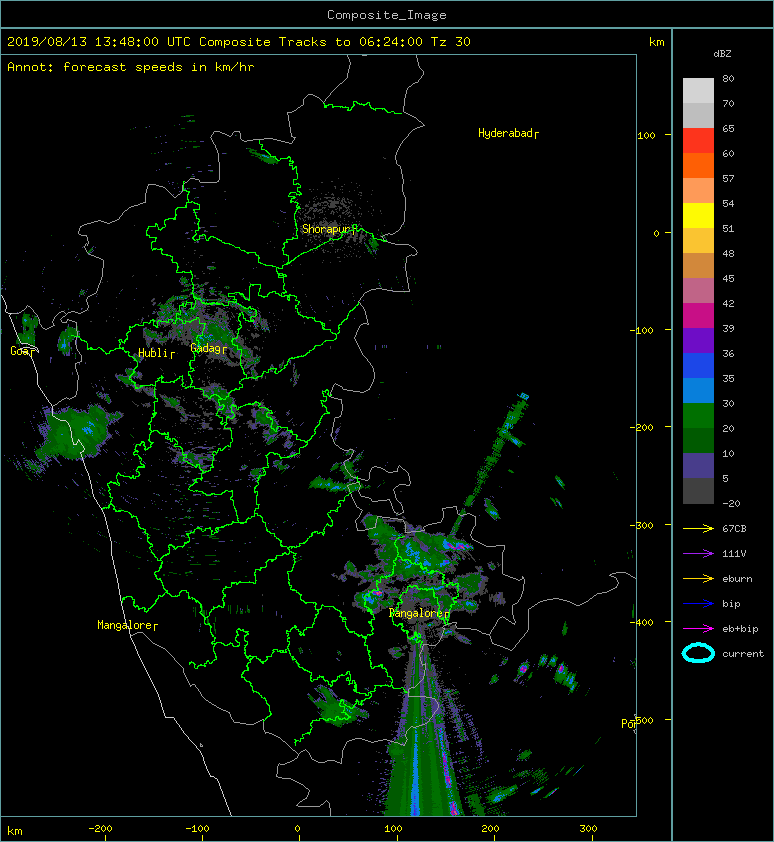The width and height of the screenshot is (774, 842).
Task: Click the Hyderabad city label
Action: (x=508, y=133)
